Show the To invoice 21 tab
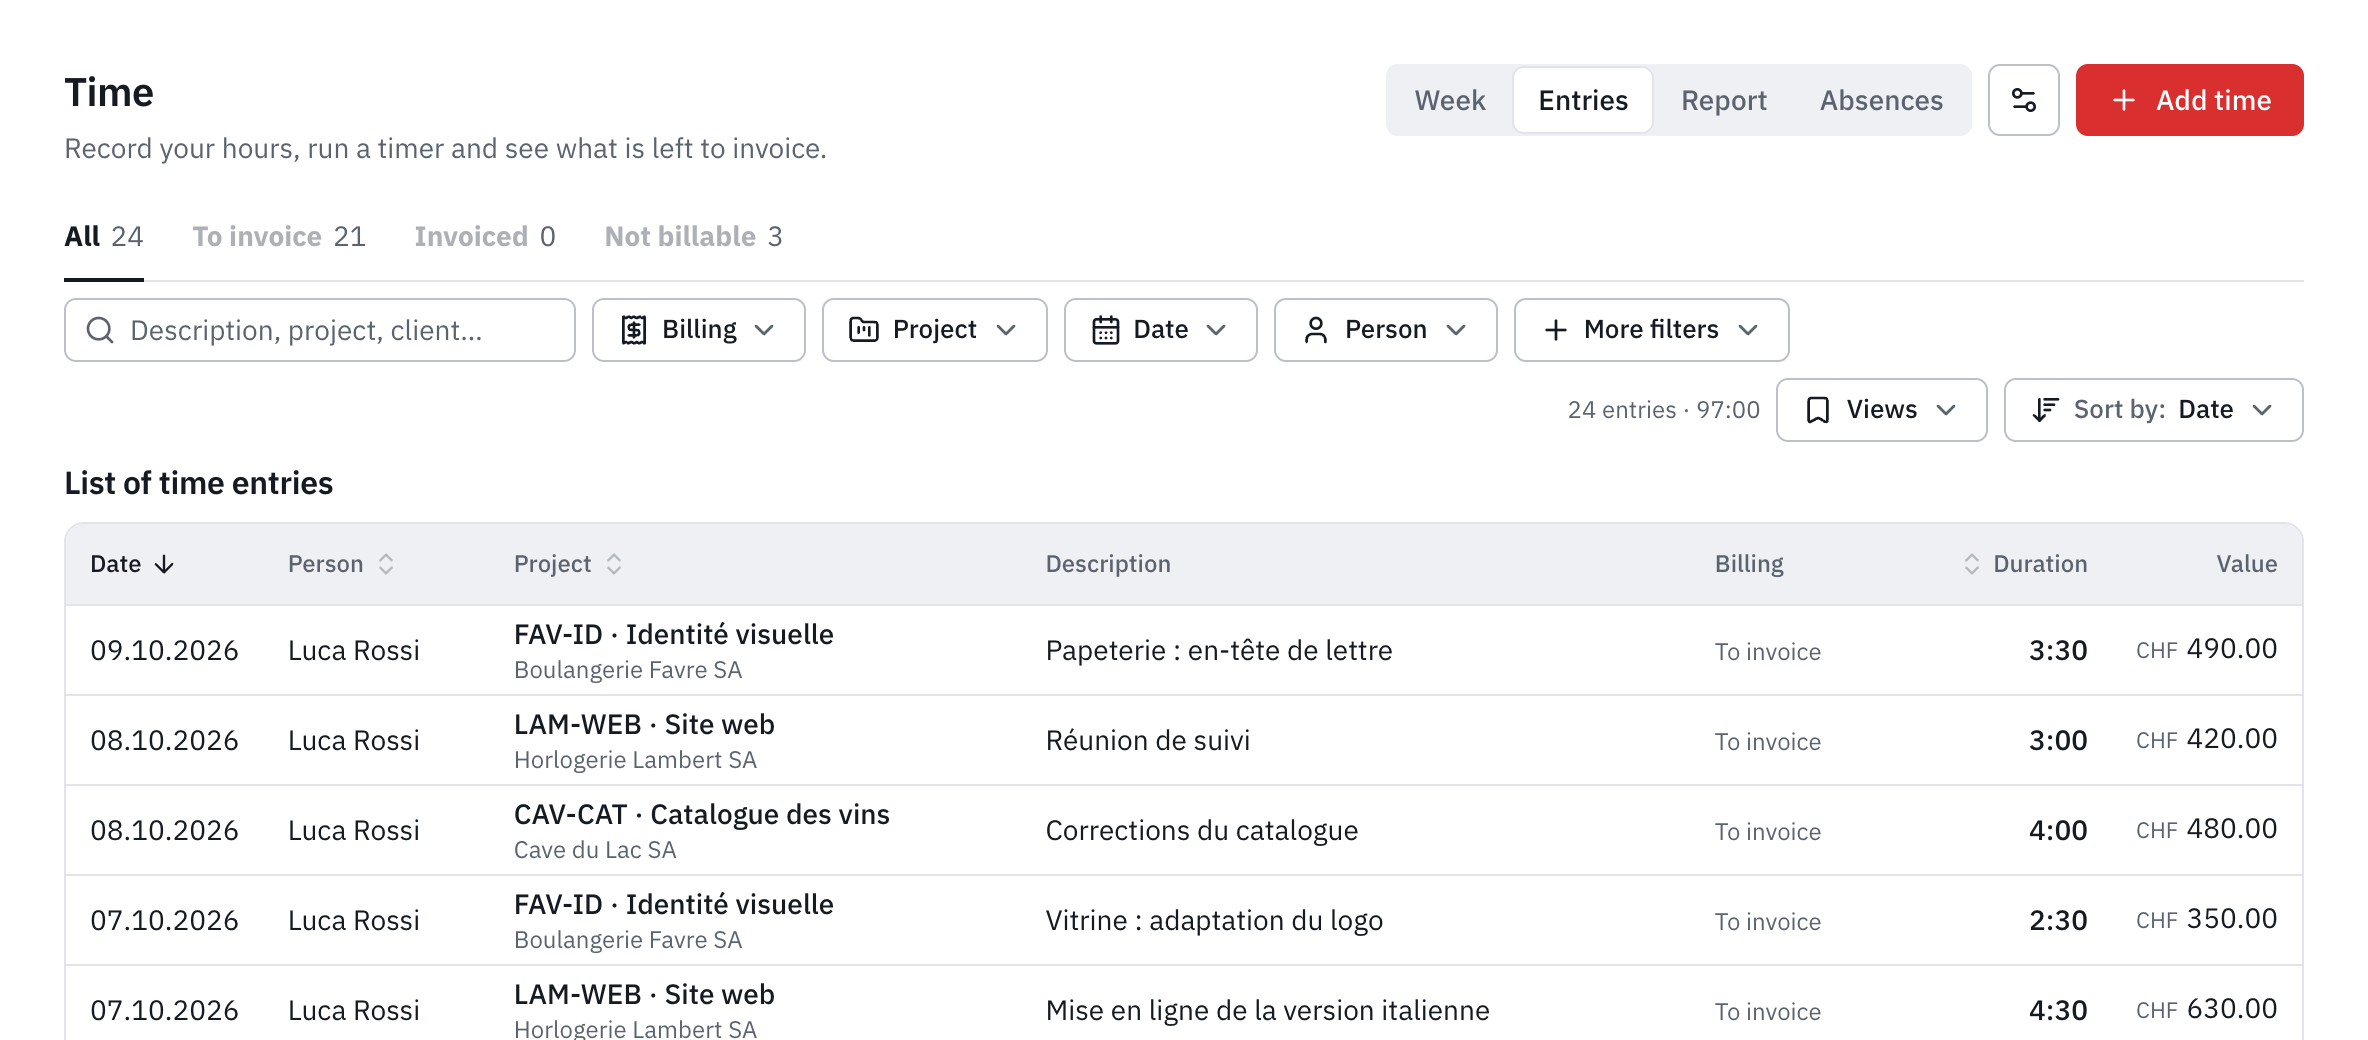Viewport: 2368px width, 1040px height. coord(279,237)
